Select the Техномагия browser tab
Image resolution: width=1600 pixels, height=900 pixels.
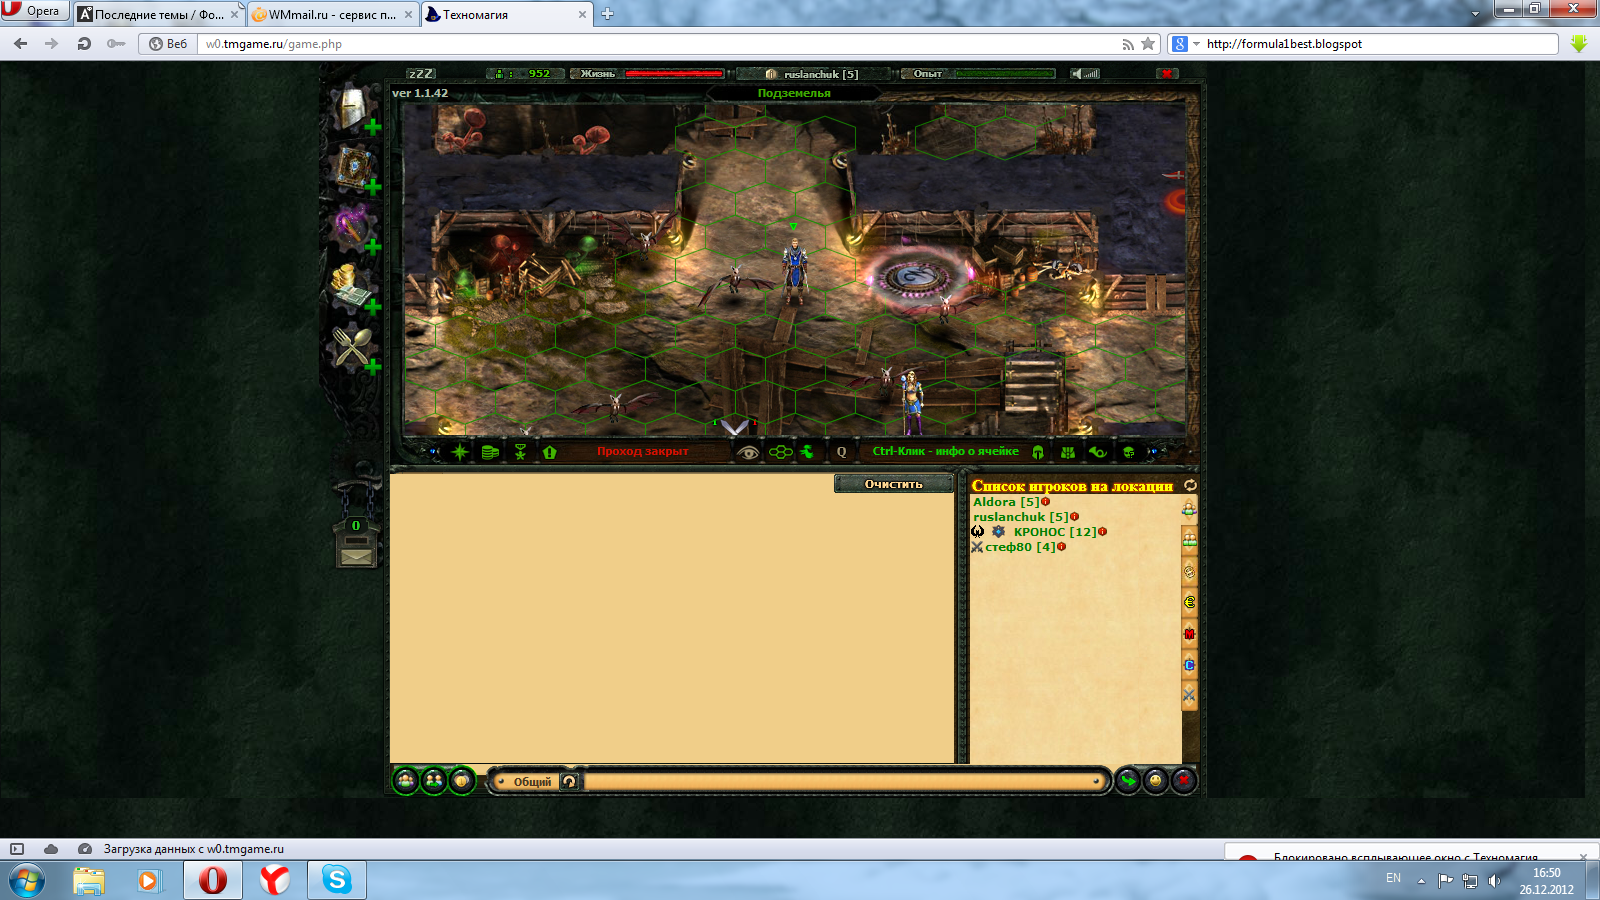click(507, 14)
